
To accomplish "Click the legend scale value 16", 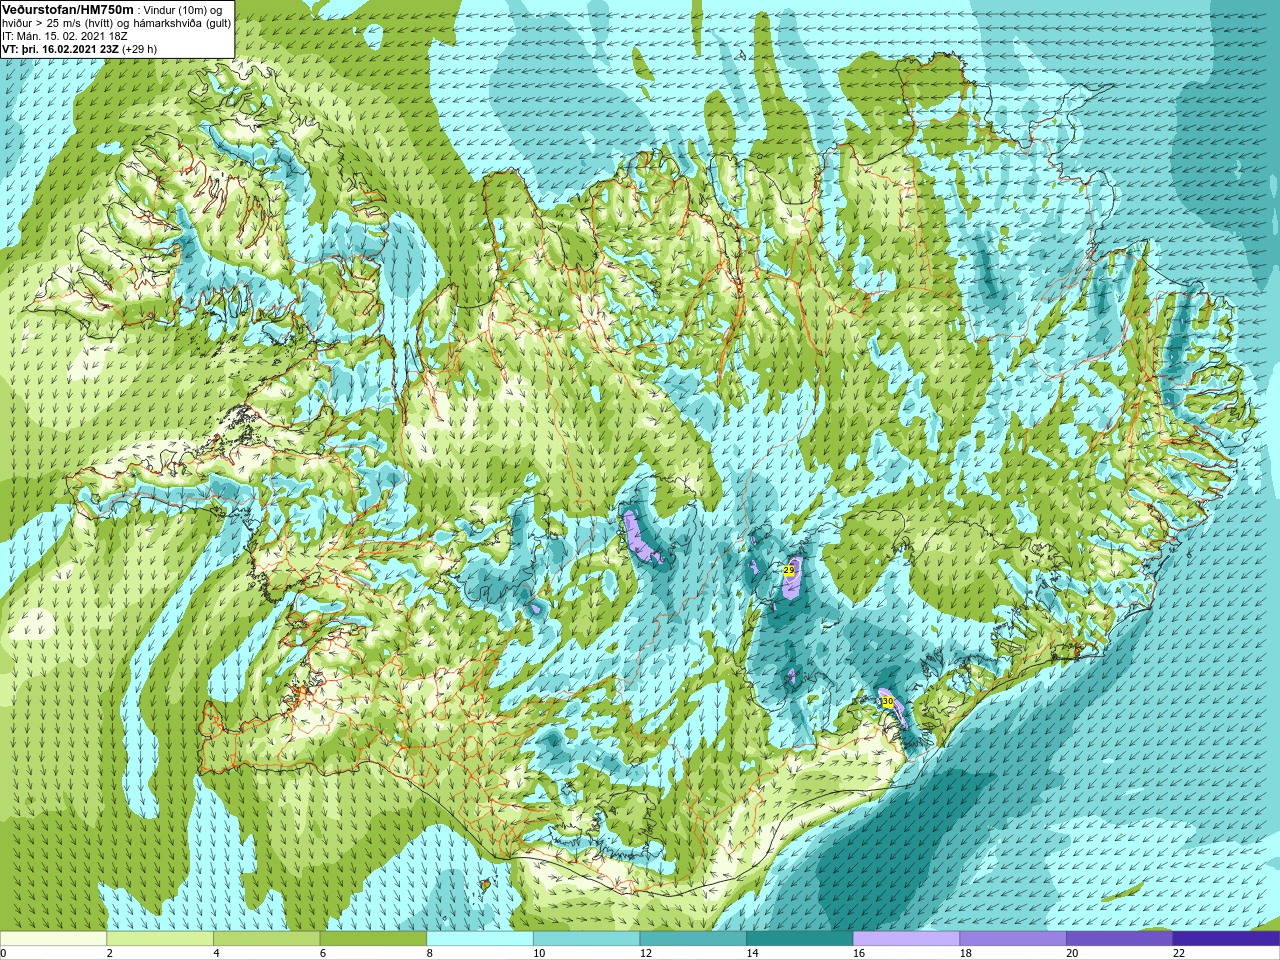I will (x=858, y=953).
